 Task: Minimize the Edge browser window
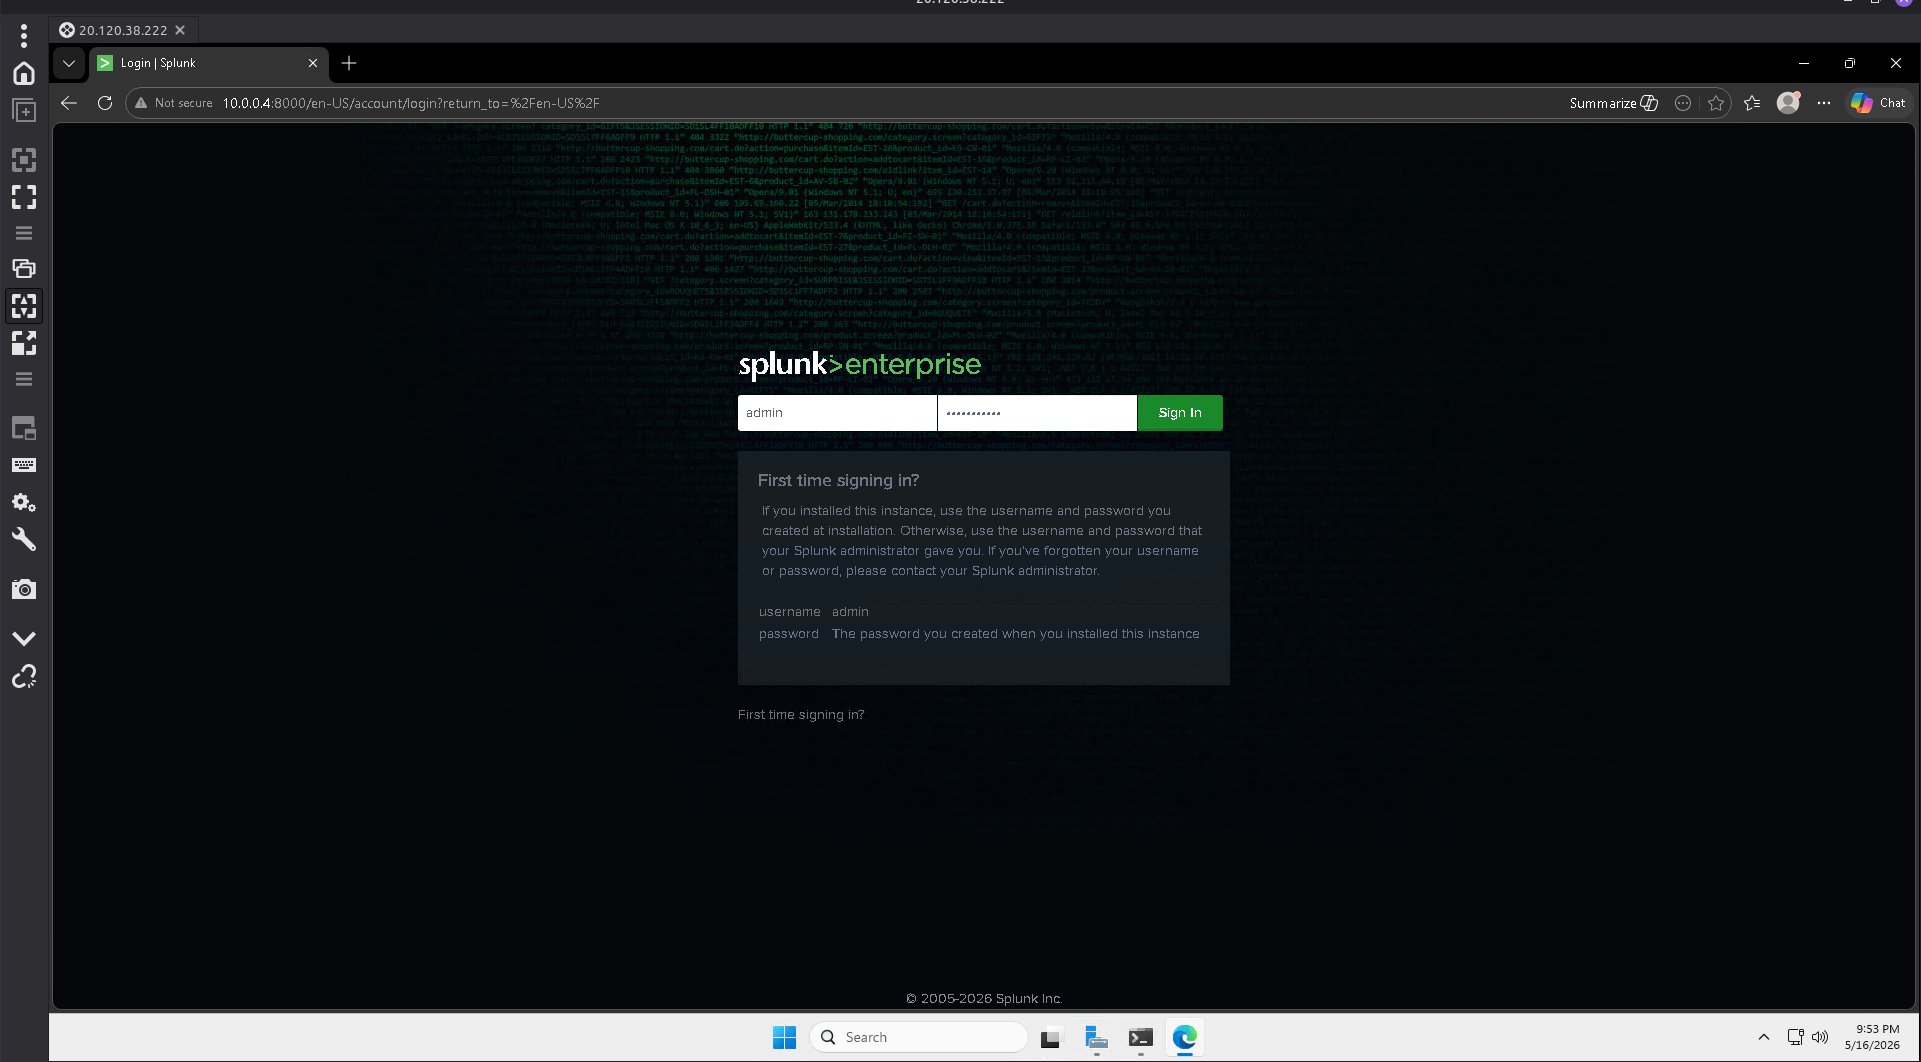(x=1804, y=63)
